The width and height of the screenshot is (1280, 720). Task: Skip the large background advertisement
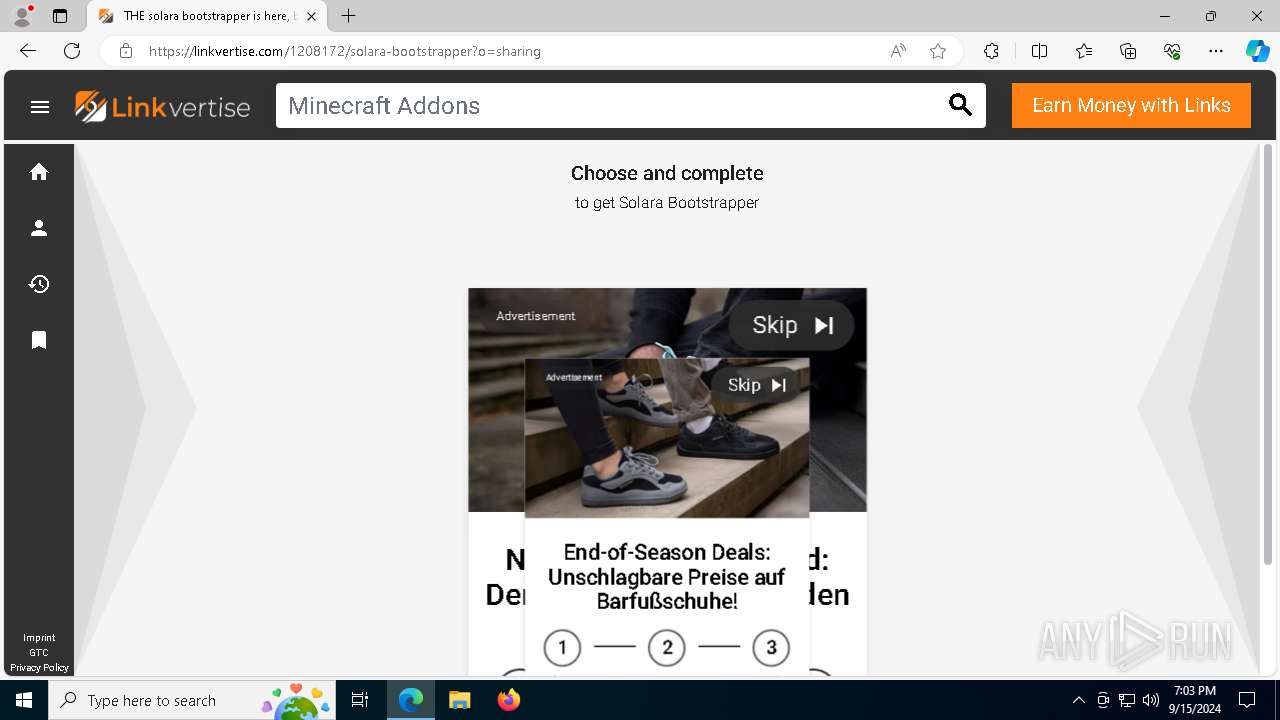[x=791, y=325]
